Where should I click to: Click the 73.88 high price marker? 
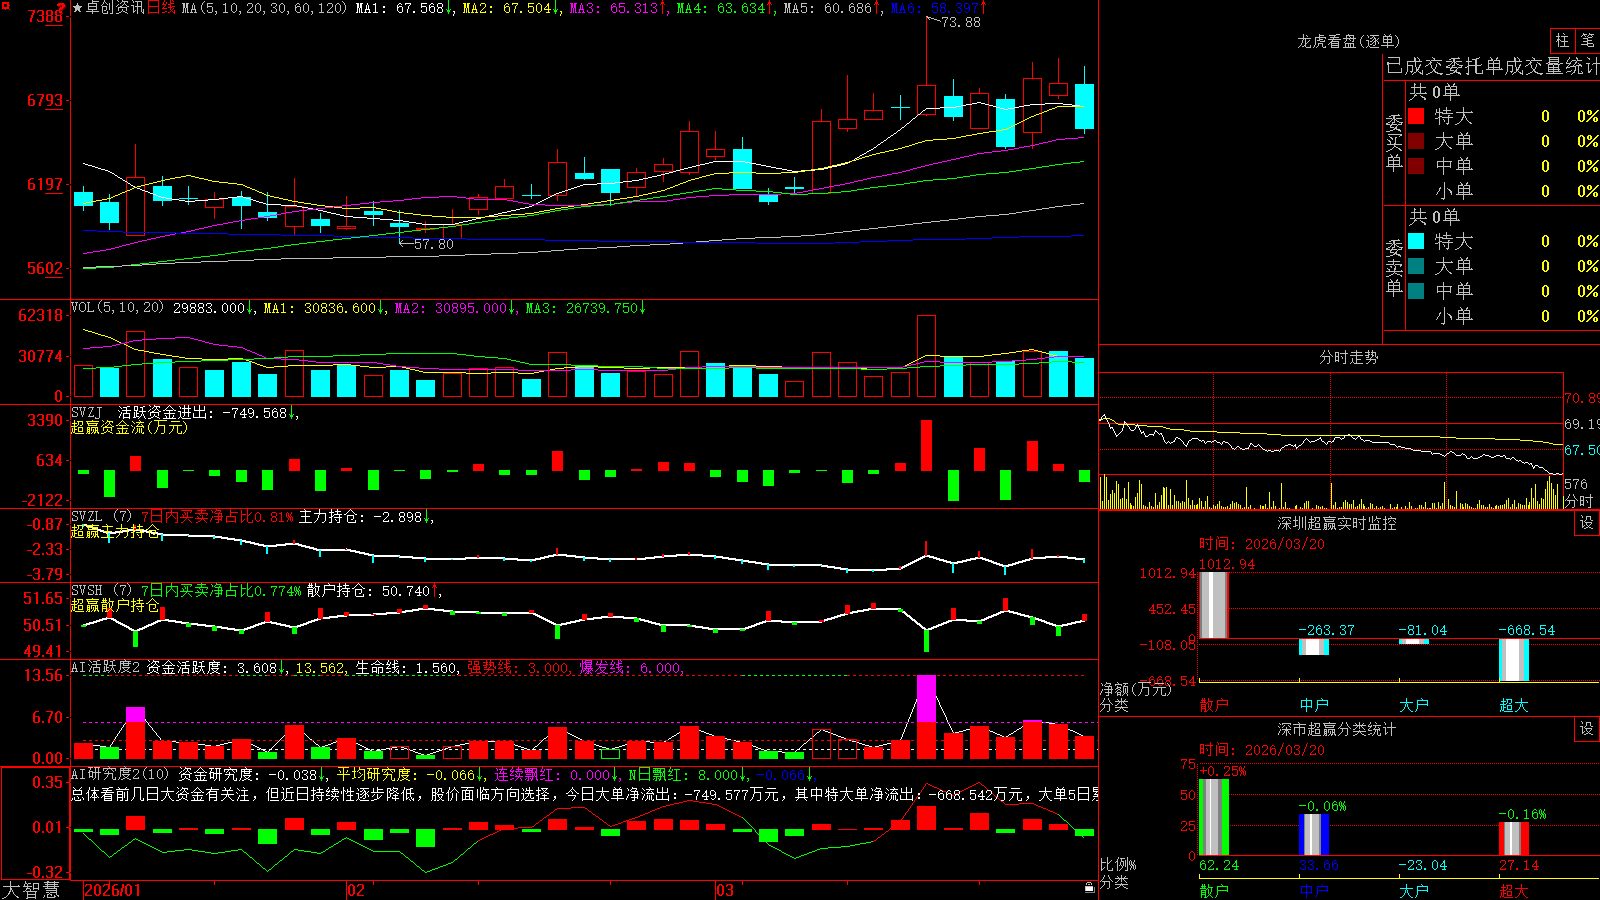pos(960,22)
